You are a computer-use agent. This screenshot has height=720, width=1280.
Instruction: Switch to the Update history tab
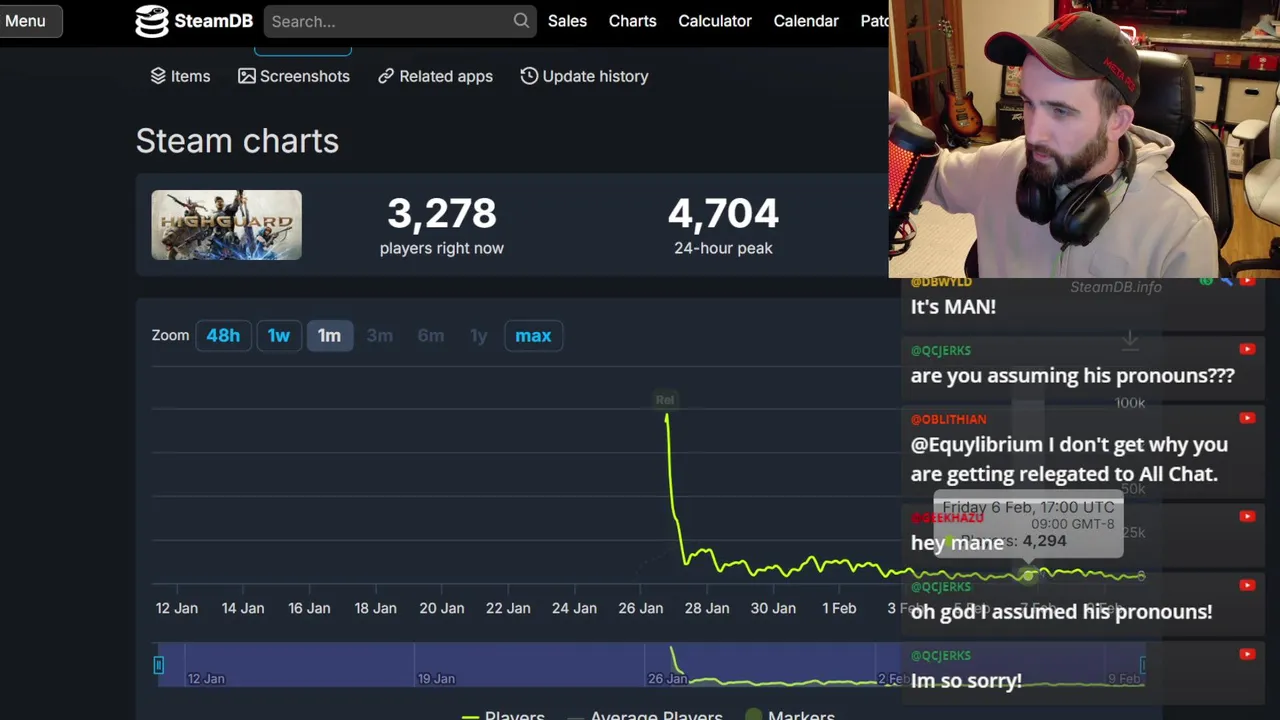[x=584, y=76]
